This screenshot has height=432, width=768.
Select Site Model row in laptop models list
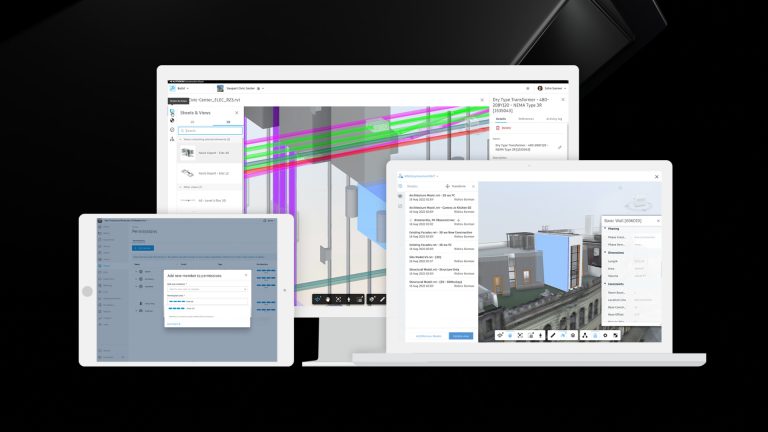pyautogui.click(x=441, y=259)
